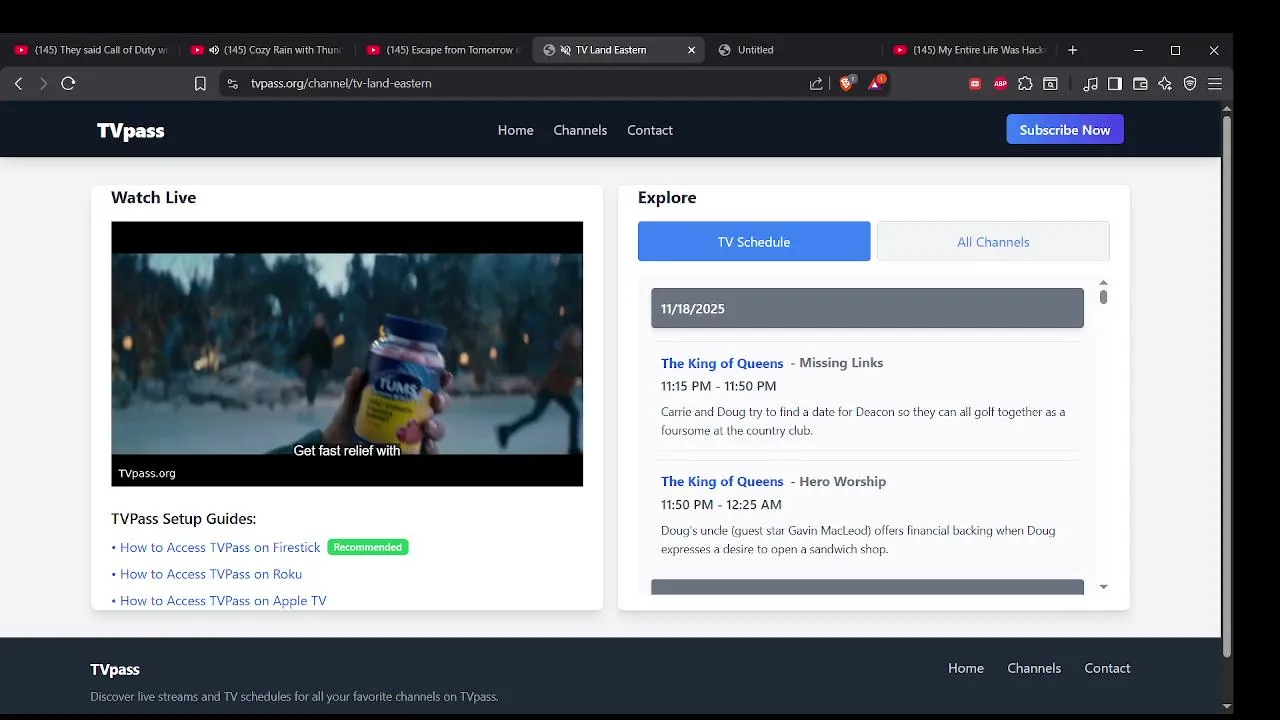
Task: Click '11:15 PM - 11:50 PM' time text
Action: (718, 386)
